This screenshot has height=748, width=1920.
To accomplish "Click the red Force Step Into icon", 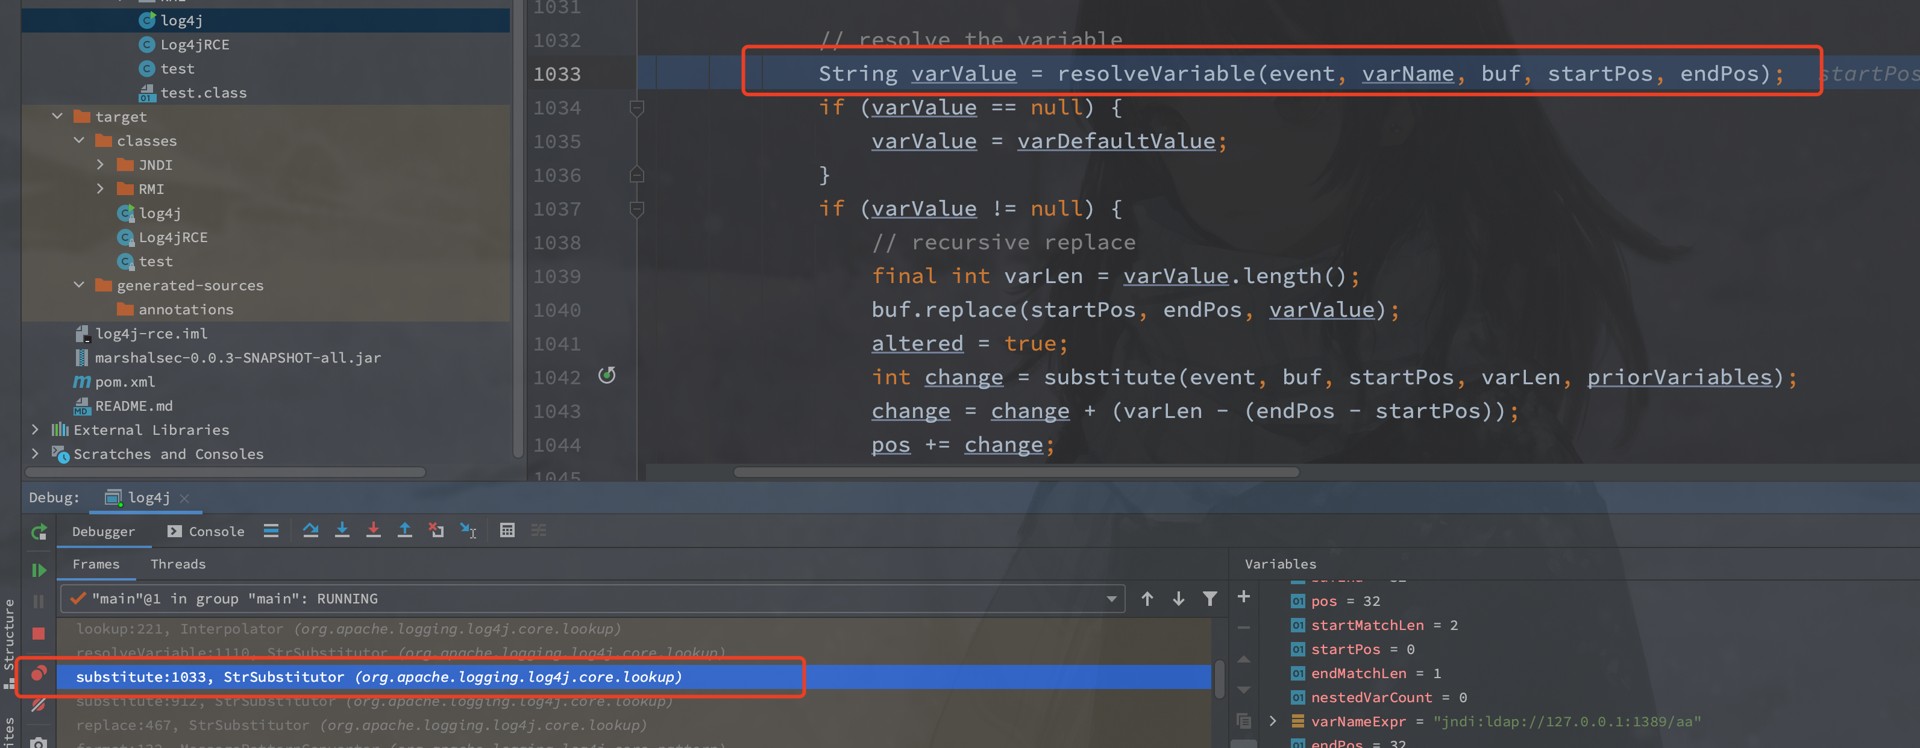I will [373, 531].
